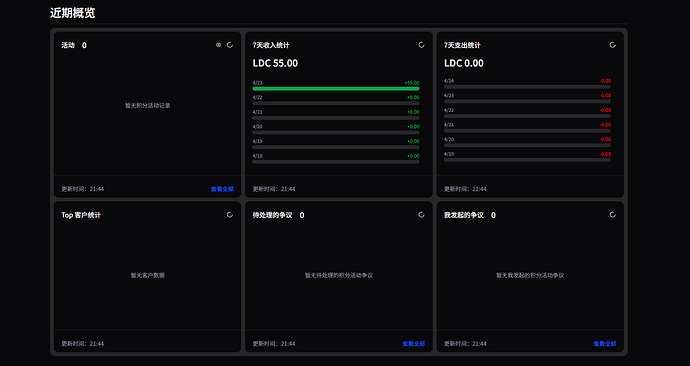Viewport: 690px width, 366px height.
Task: Click the 4/20 income progress bar
Action: [x=336, y=132]
